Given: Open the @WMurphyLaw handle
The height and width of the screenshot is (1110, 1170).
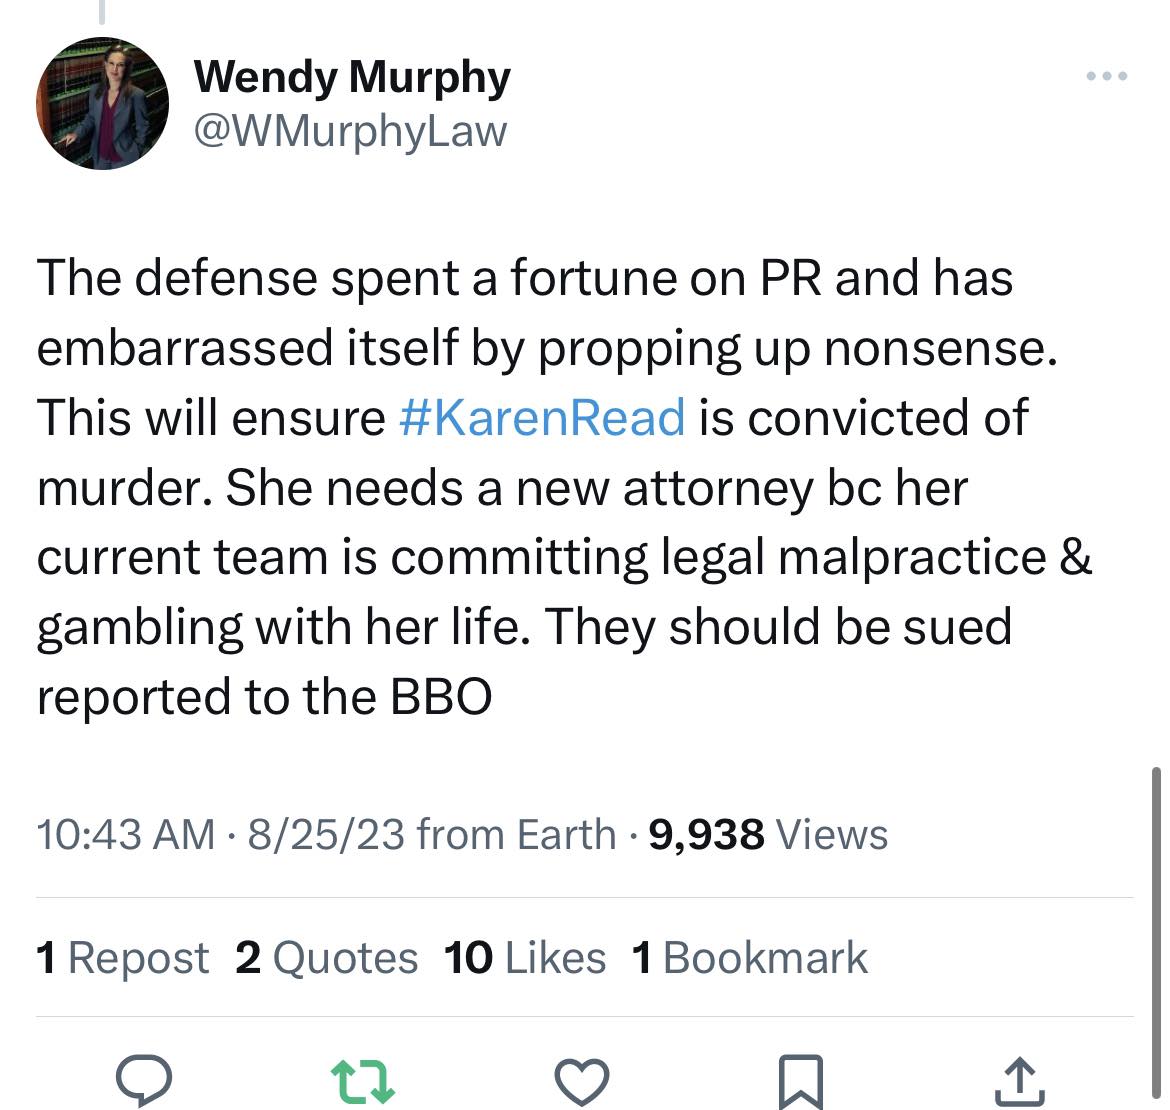Looking at the screenshot, I should (350, 130).
